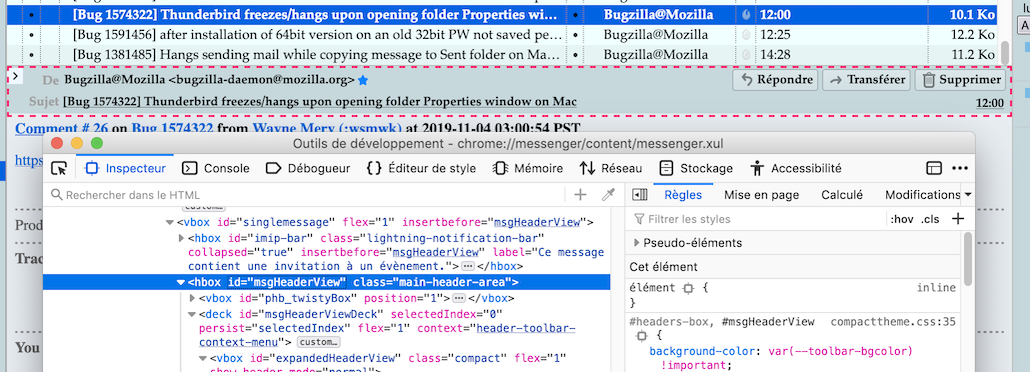Screen dimensions: 1030x372
Task: Collapse the vbox expandedHeaderView node
Action: [x=204, y=358]
